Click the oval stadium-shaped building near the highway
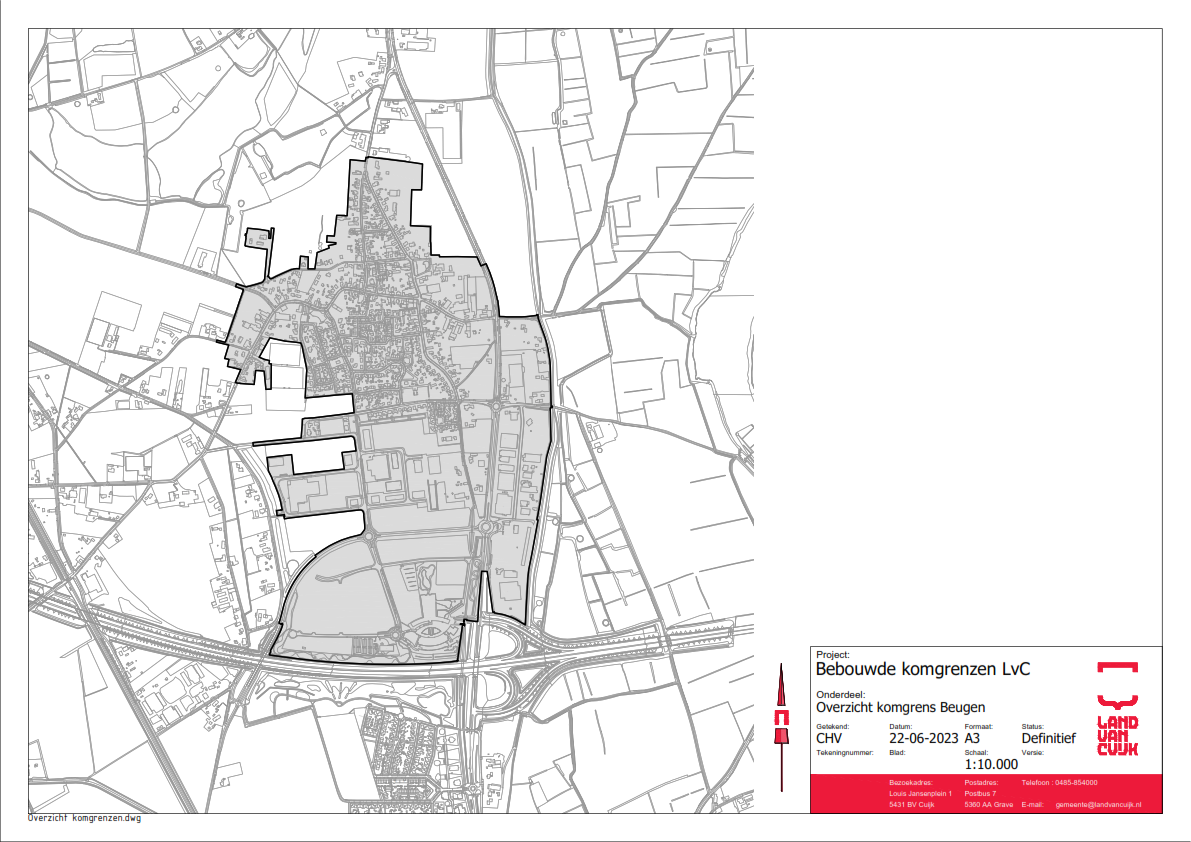Screen dimensions: 1191x842 click(430, 633)
